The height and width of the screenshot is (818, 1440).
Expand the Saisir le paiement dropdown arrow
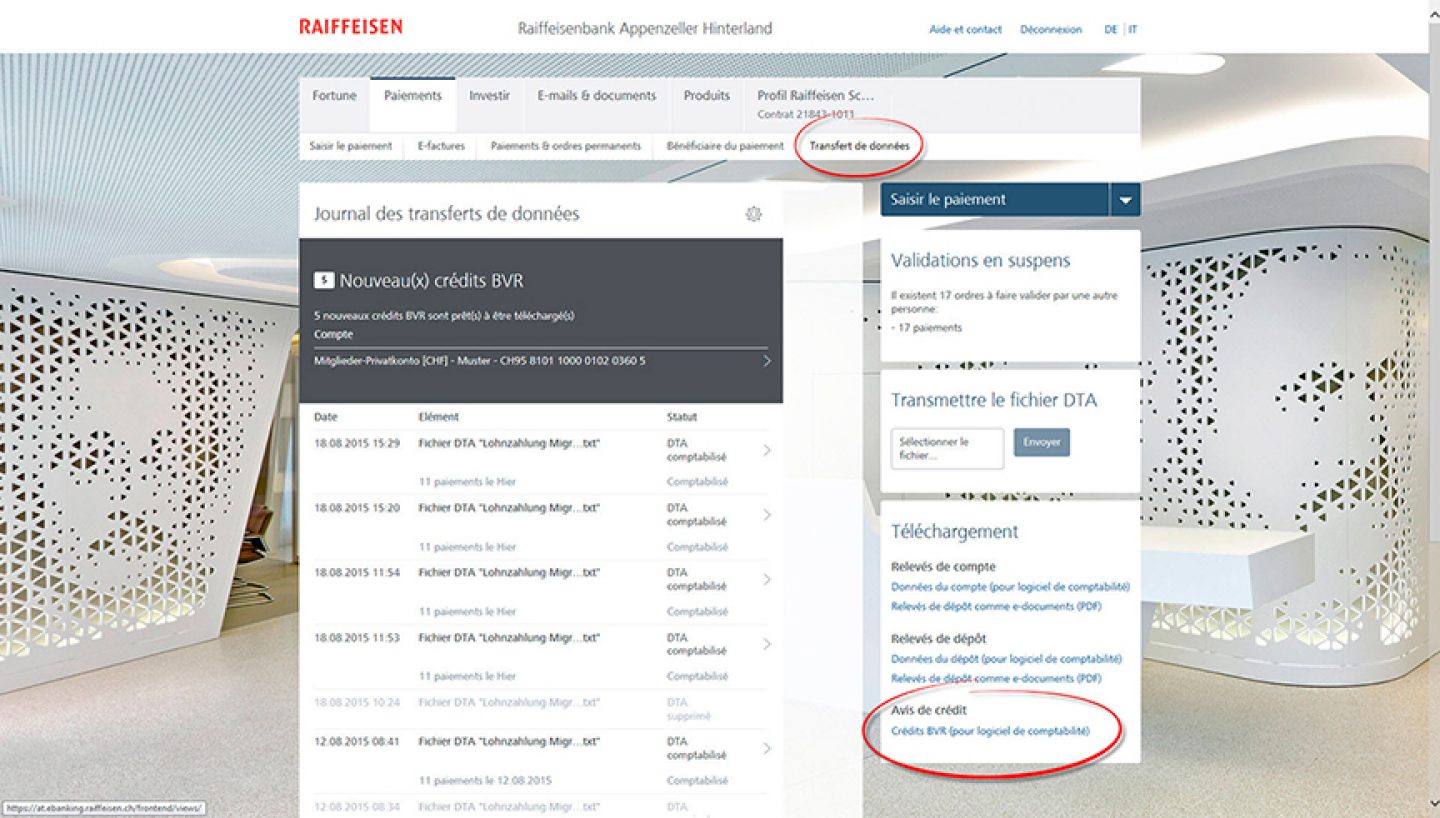pyautogui.click(x=1125, y=200)
